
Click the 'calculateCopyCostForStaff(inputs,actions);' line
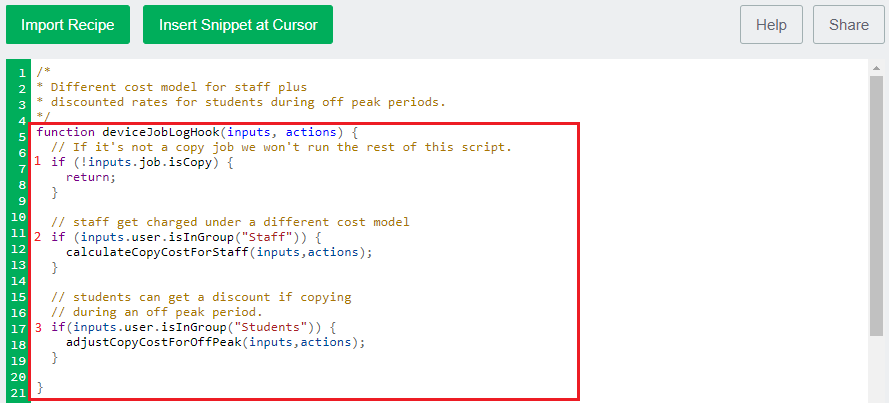tap(219, 252)
